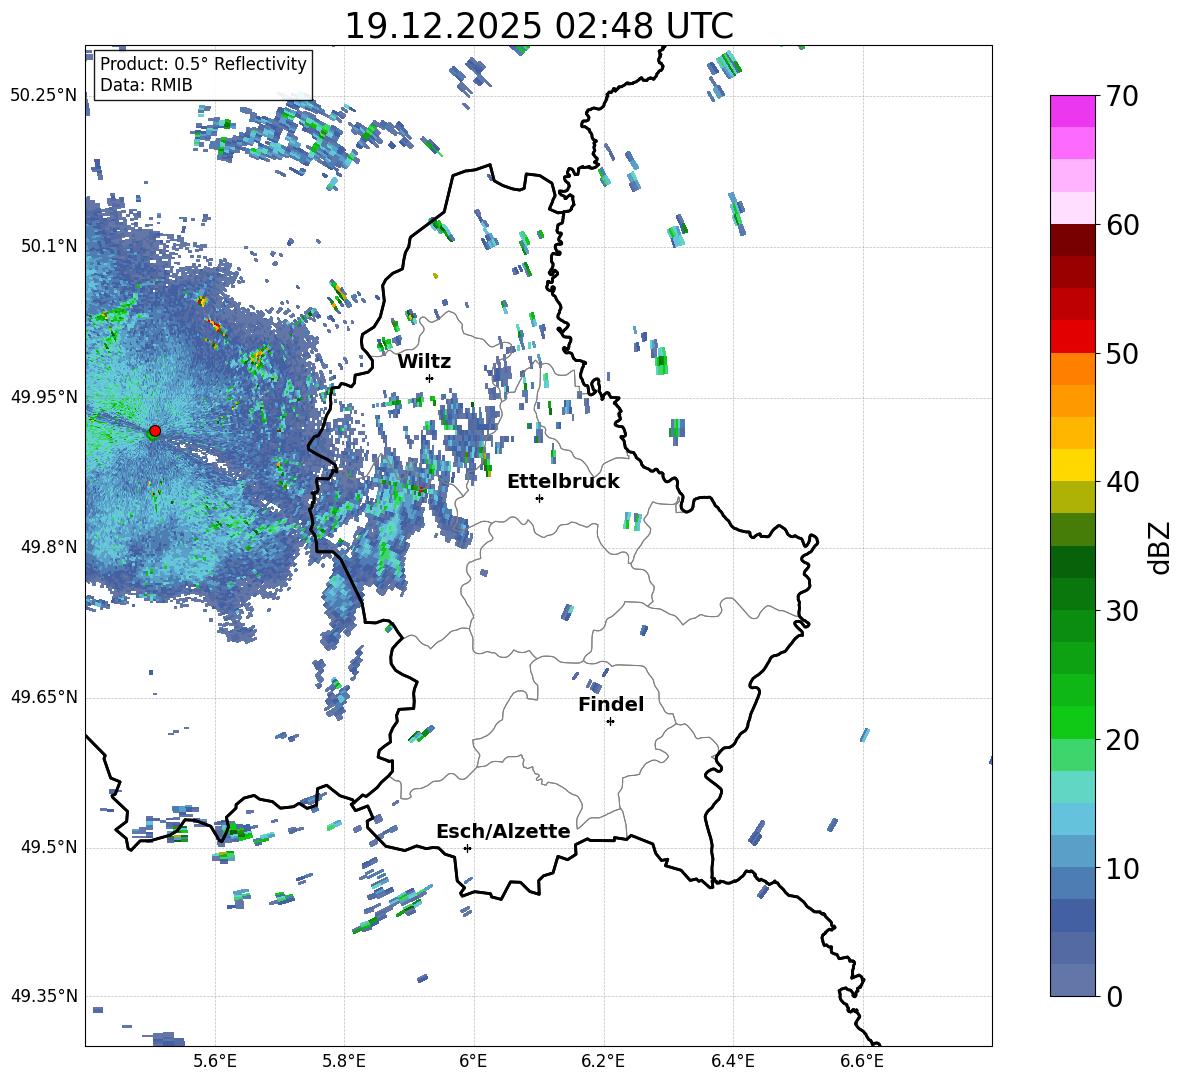The height and width of the screenshot is (1081, 1184).
Task: Click the 60 value on the colorbar
Action: [x=1121, y=225]
